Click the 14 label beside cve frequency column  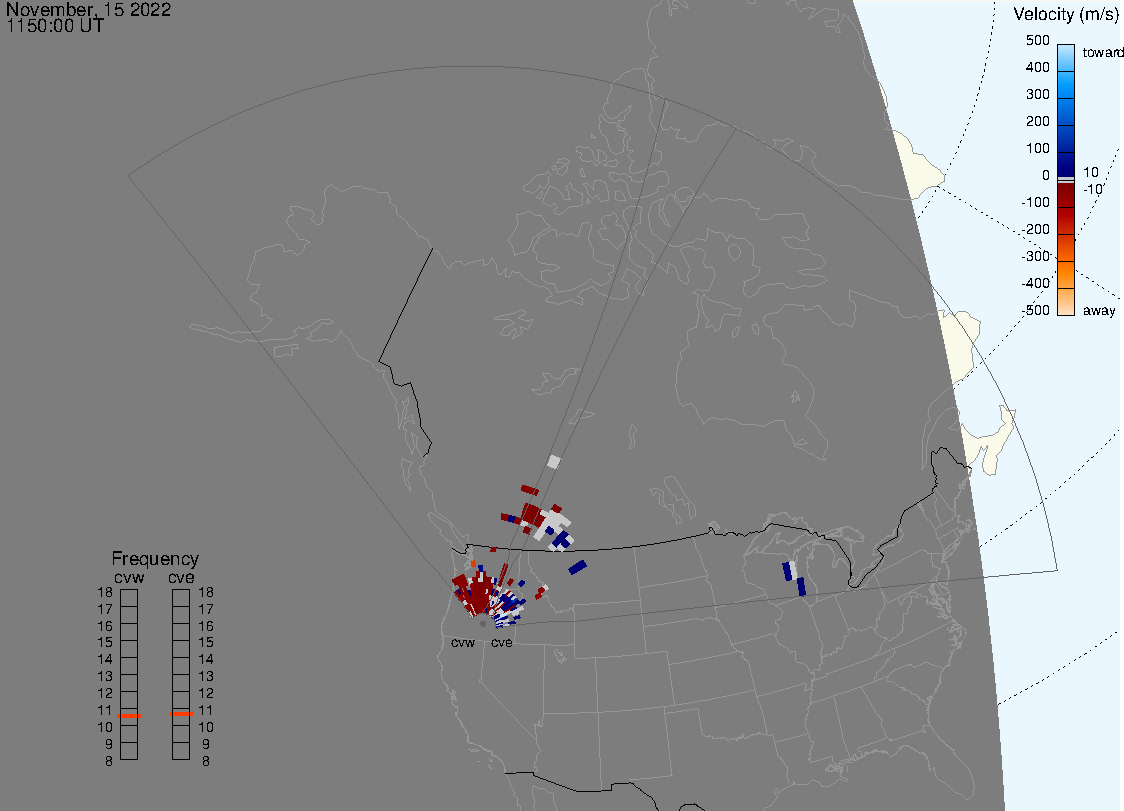click(x=206, y=660)
